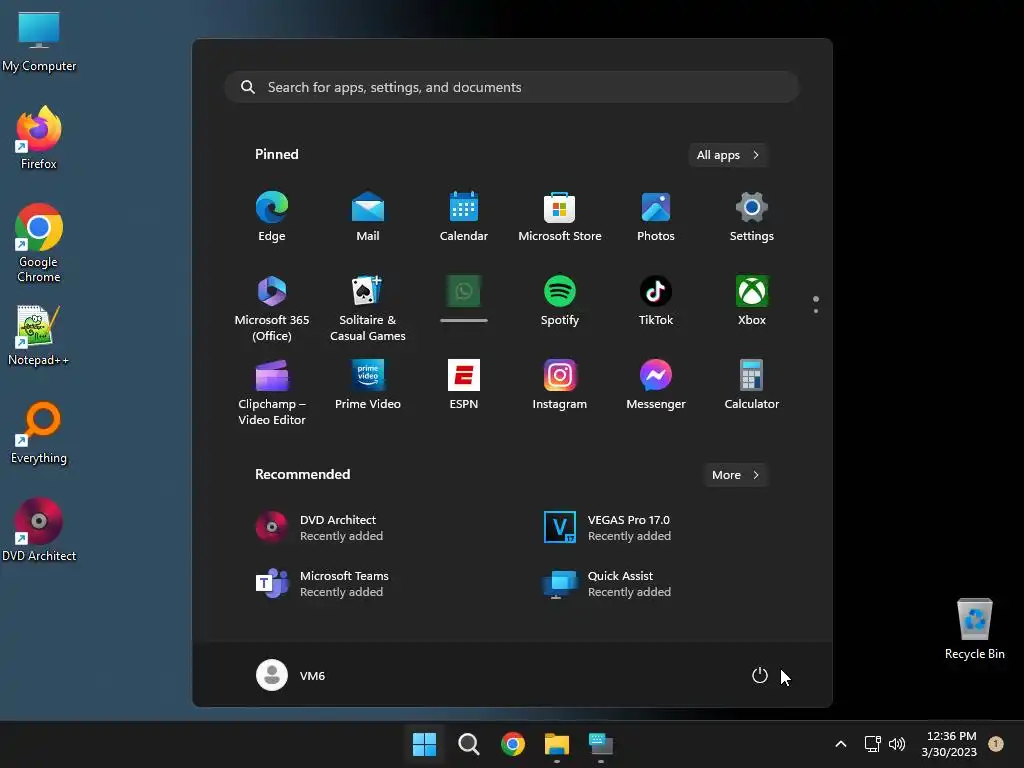This screenshot has height=768, width=1024.
Task: Open the running app next to File Explorer
Action: point(601,744)
